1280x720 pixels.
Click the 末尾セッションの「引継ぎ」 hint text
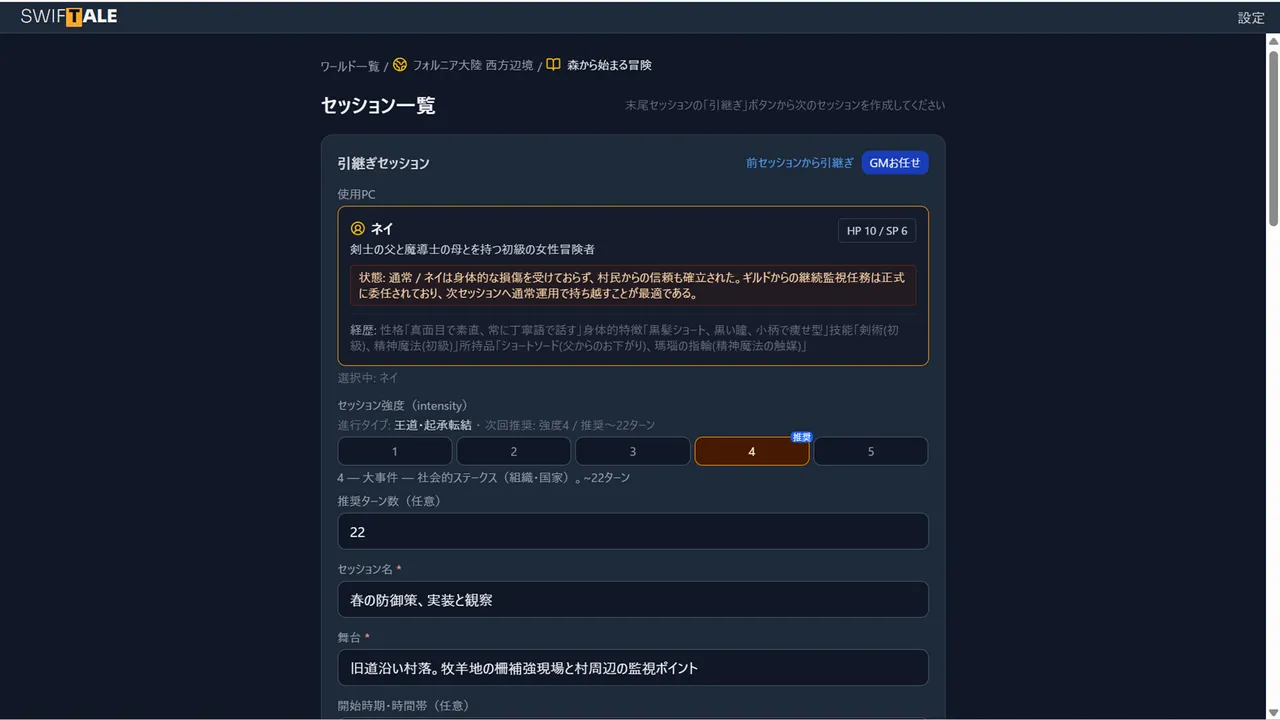[x=785, y=105]
